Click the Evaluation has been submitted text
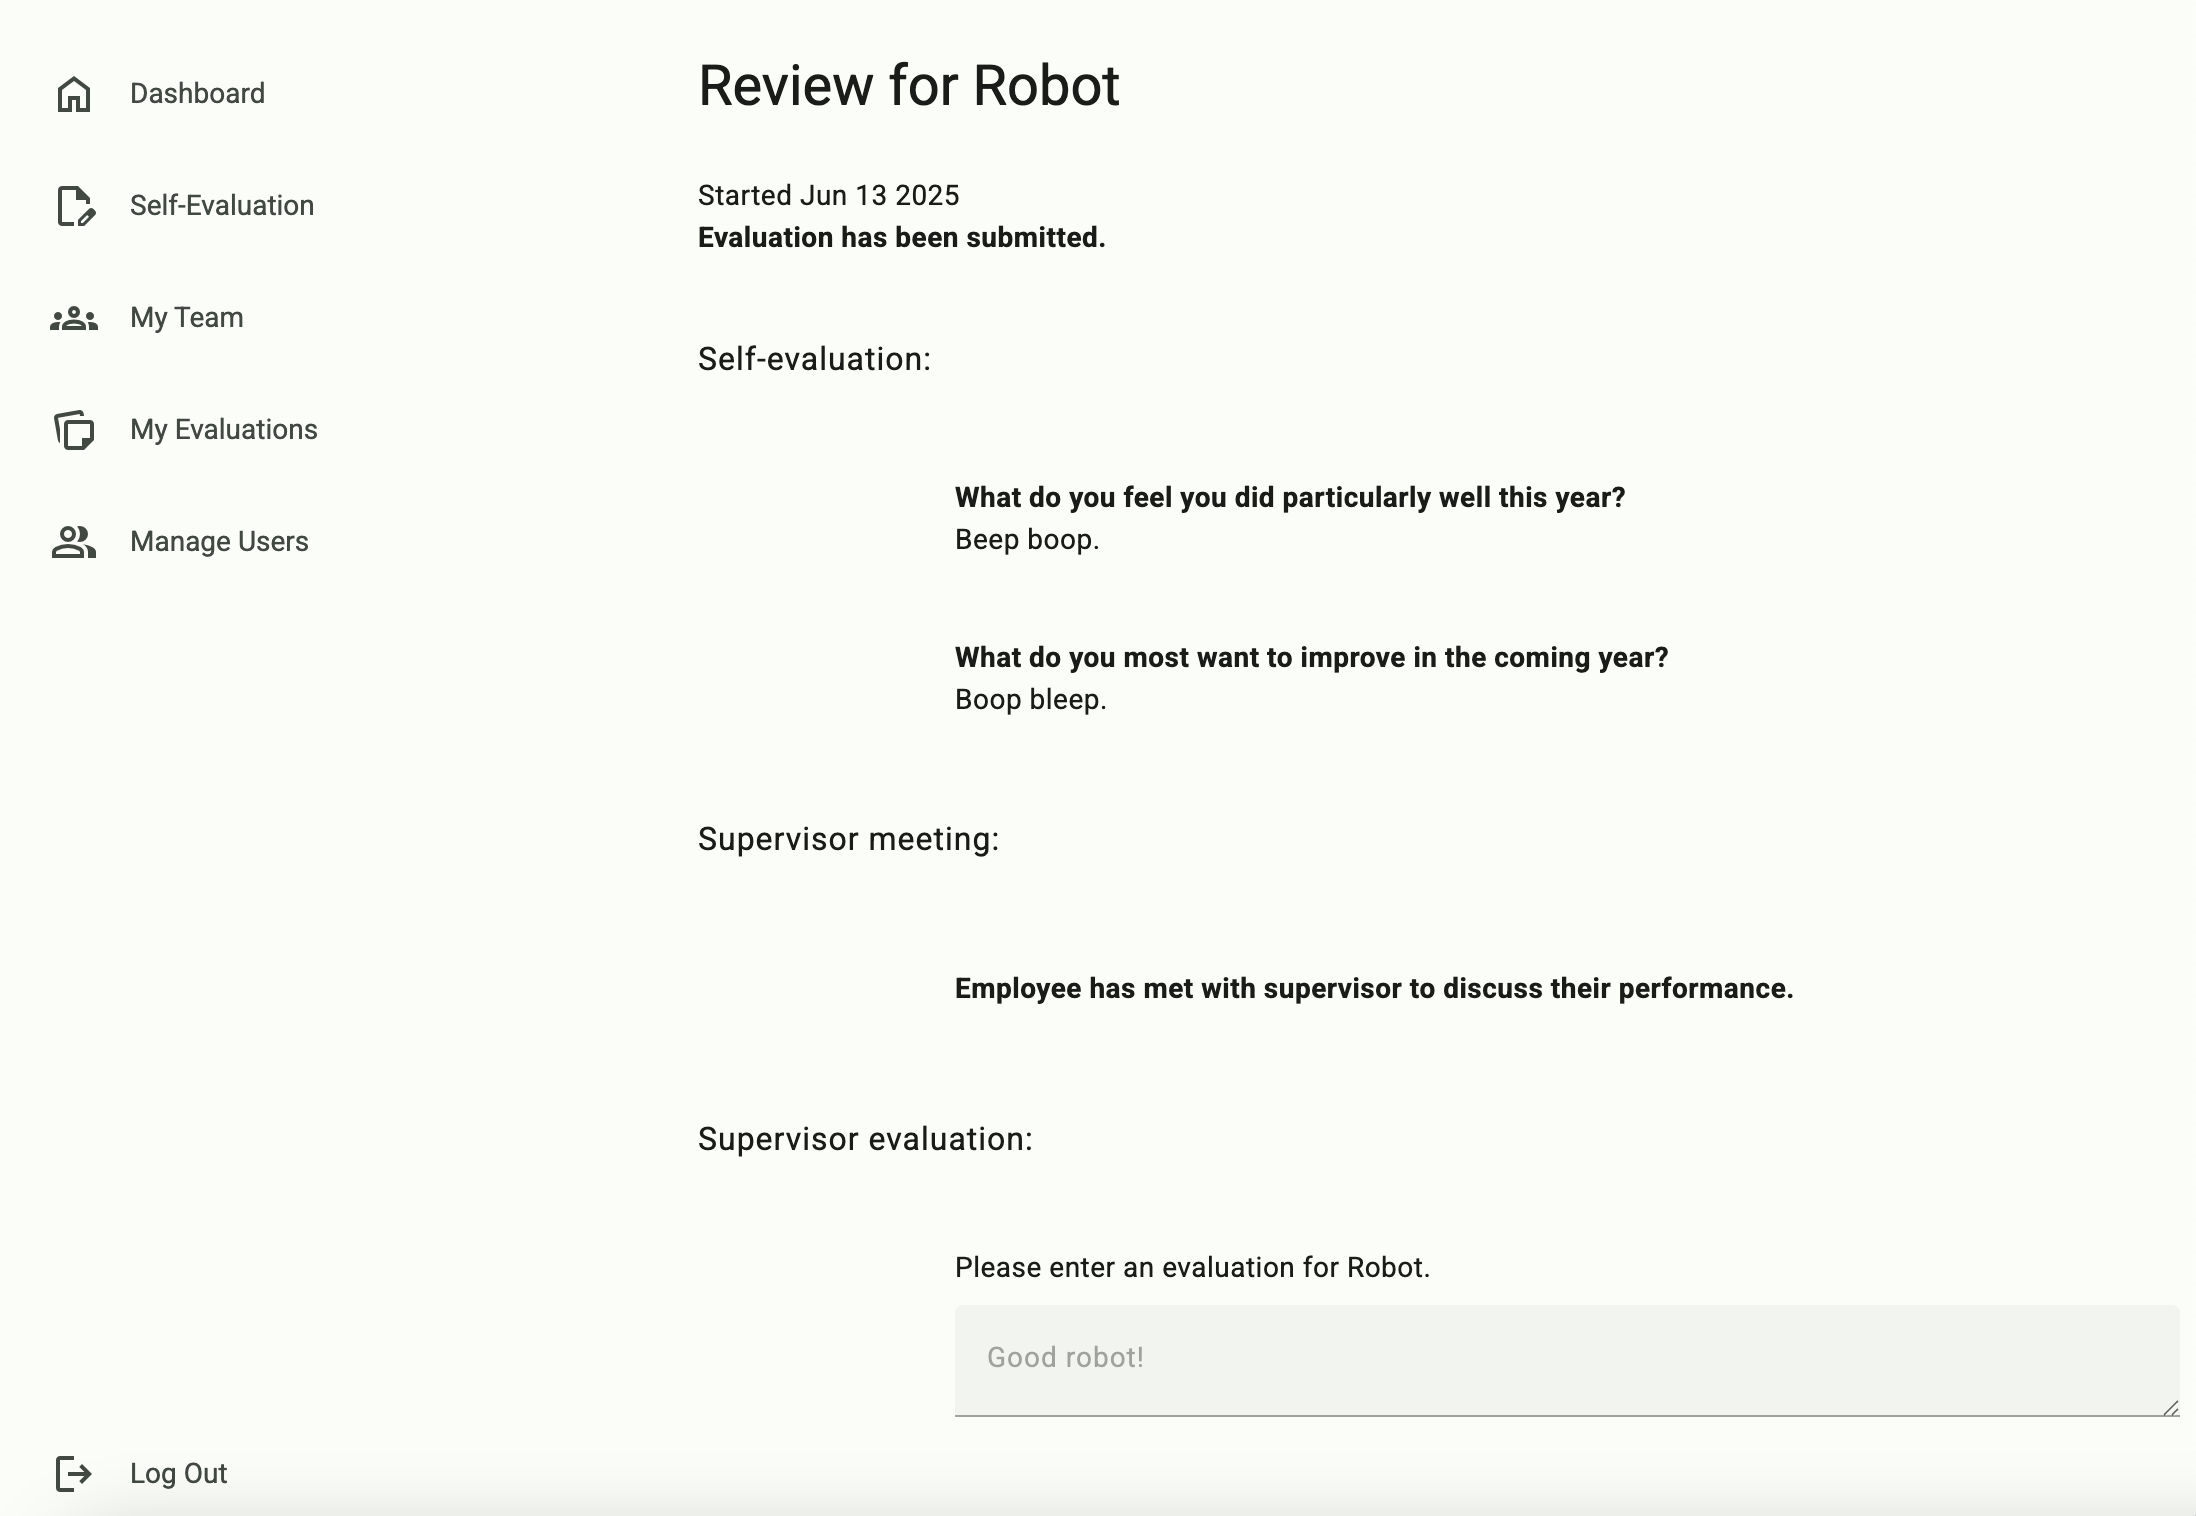Screen dimensions: 2196x1516 tap(901, 237)
